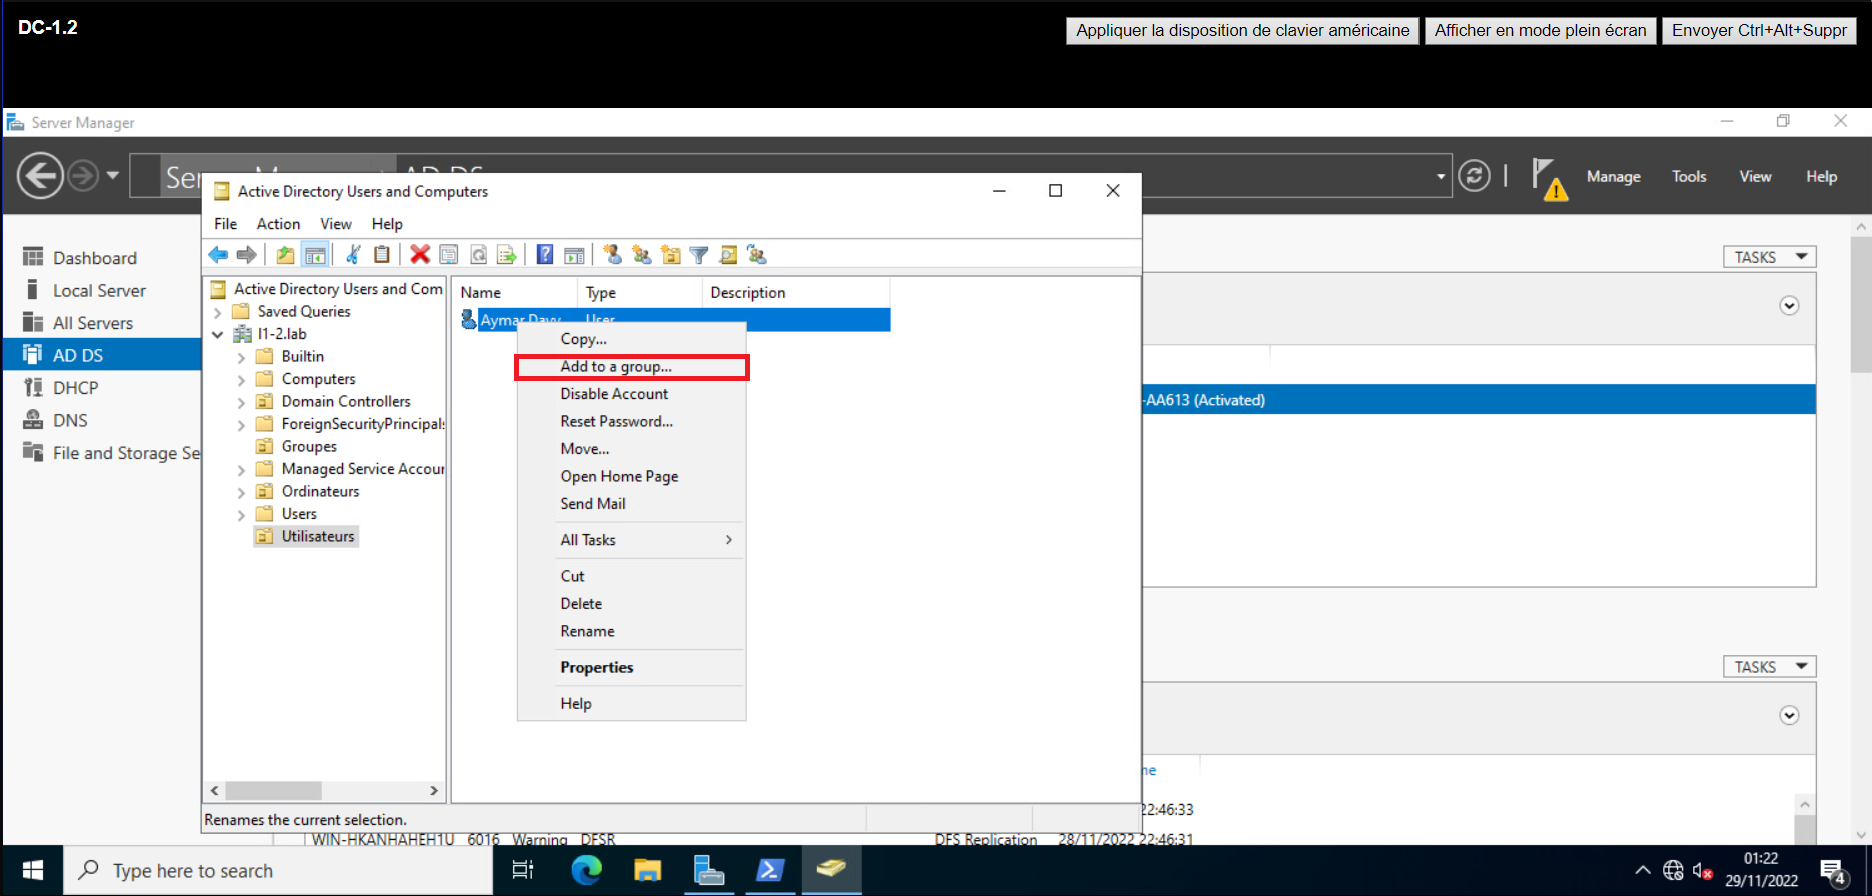
Task: Toggle the Show/Hide Console Tree icon
Action: [315, 255]
